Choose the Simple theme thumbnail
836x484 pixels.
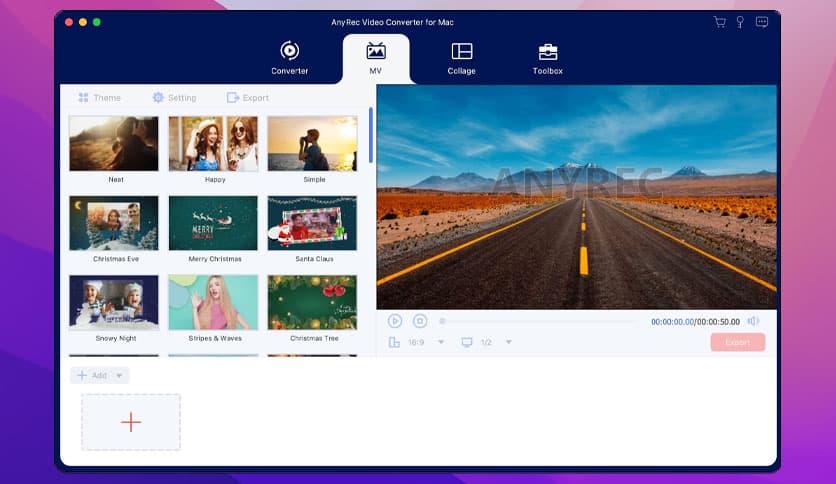(x=312, y=144)
